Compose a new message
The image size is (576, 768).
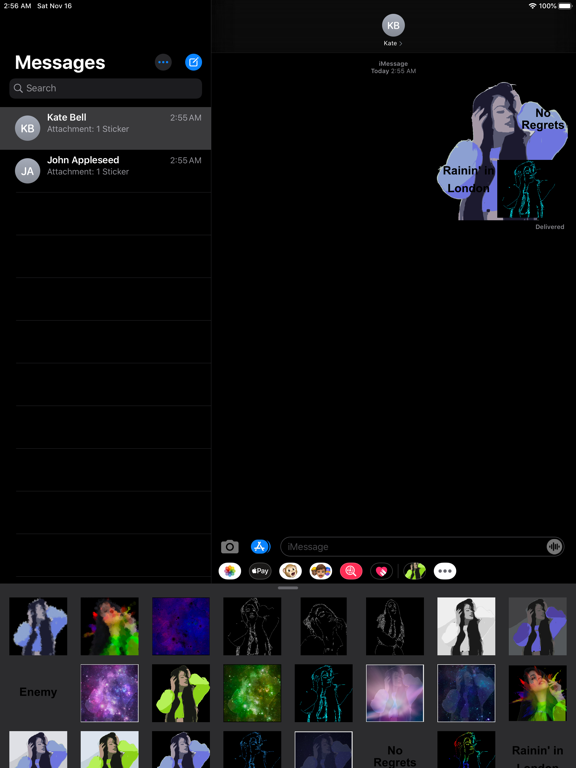(193, 62)
